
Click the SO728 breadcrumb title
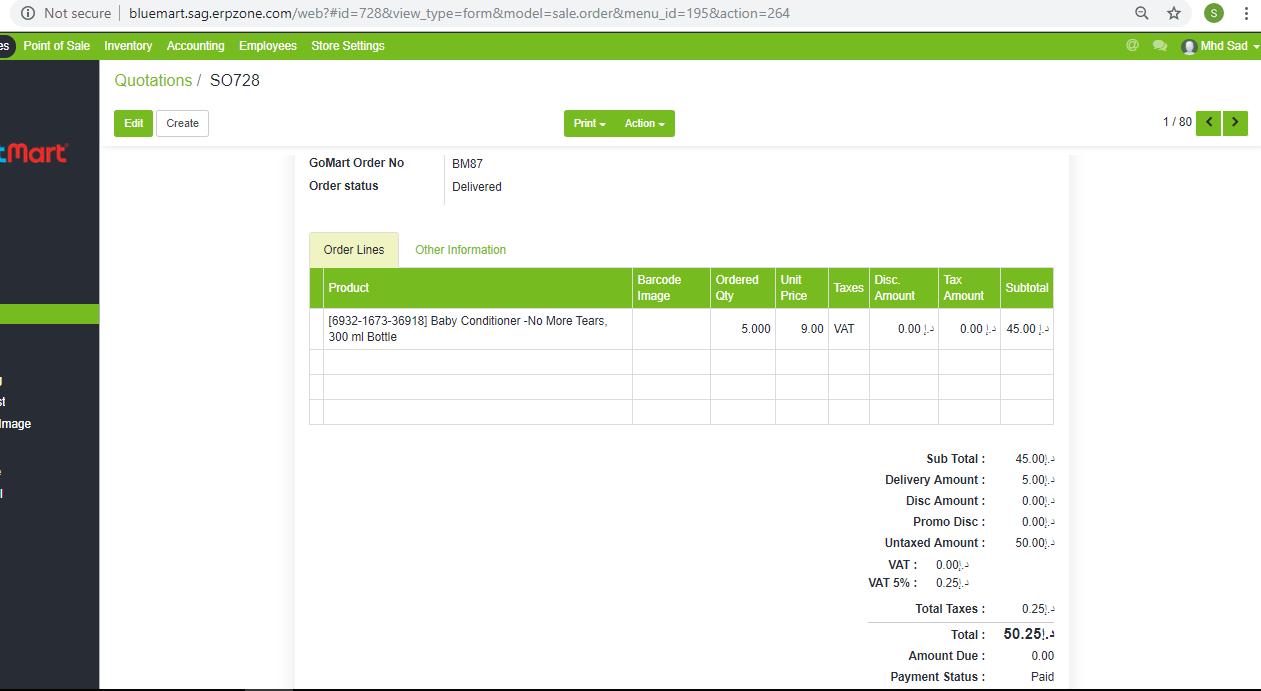coord(235,80)
